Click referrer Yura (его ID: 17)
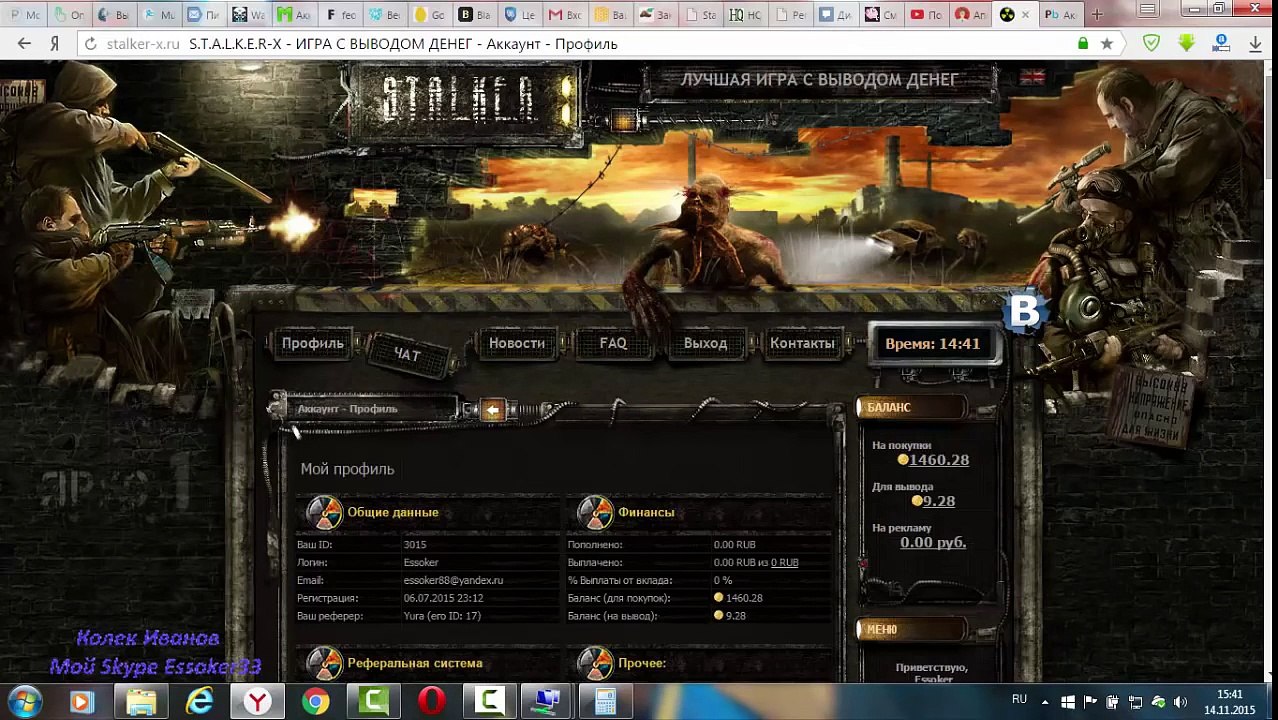1278x720 pixels. (442, 616)
